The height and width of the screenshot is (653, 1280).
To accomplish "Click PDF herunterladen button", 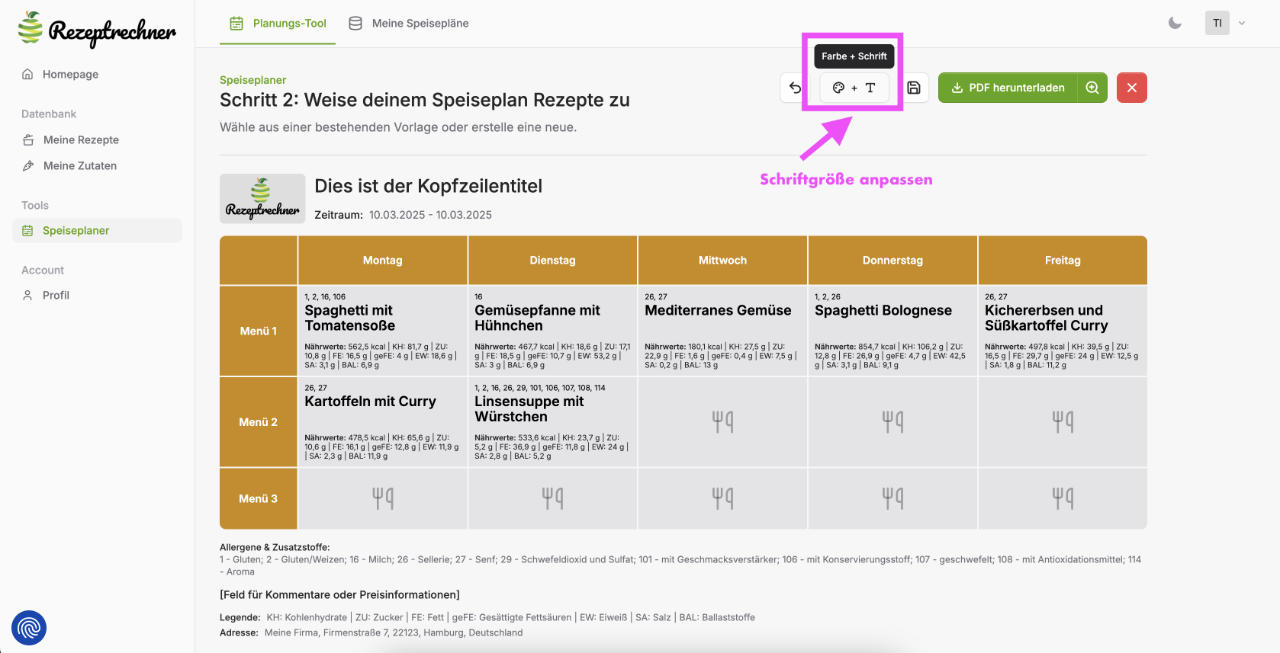I will click(x=1007, y=88).
